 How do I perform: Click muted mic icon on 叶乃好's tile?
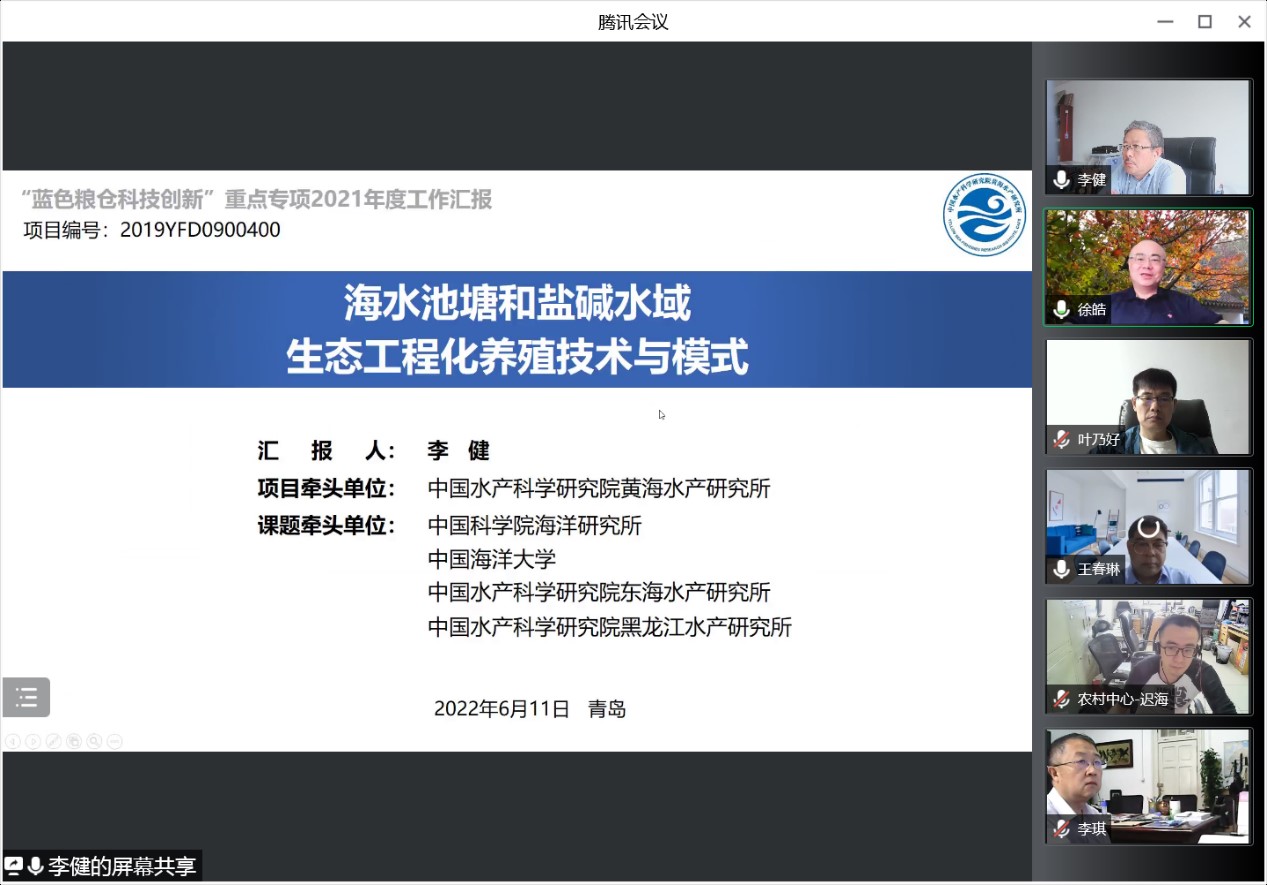point(1061,440)
